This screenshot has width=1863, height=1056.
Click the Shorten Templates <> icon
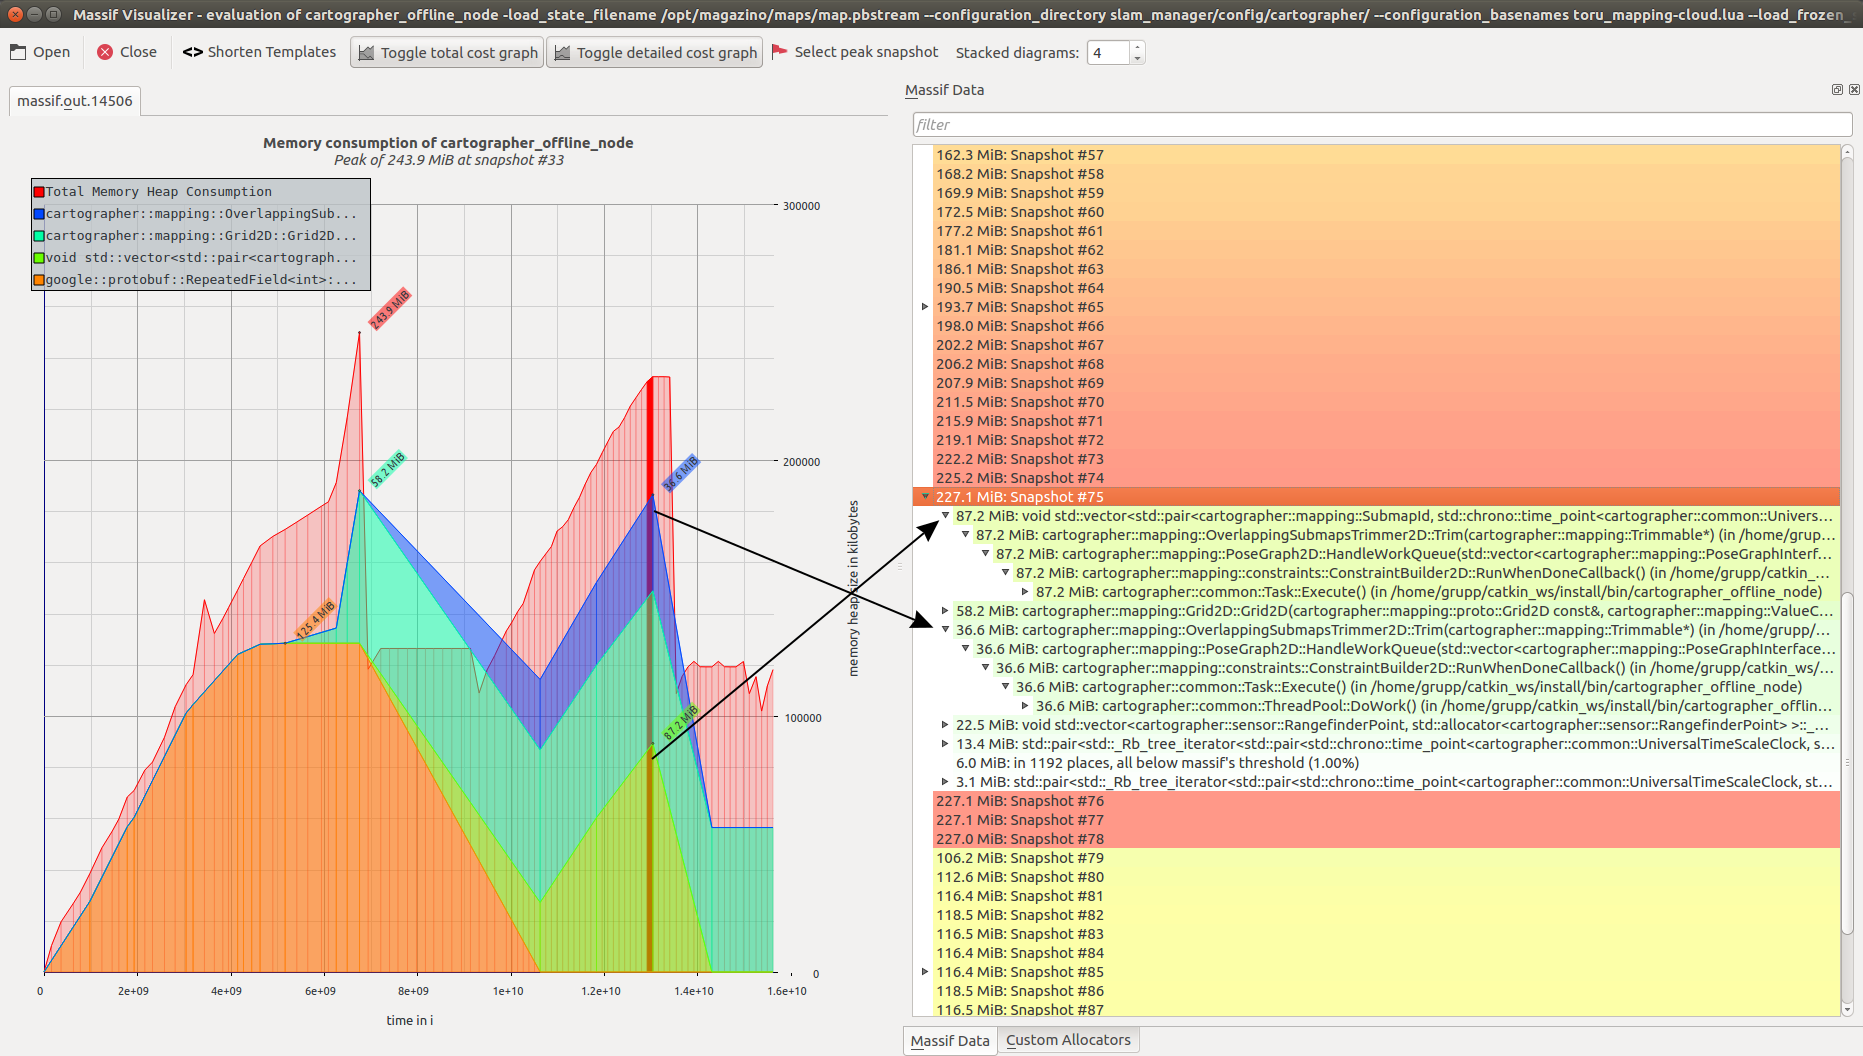[x=193, y=52]
